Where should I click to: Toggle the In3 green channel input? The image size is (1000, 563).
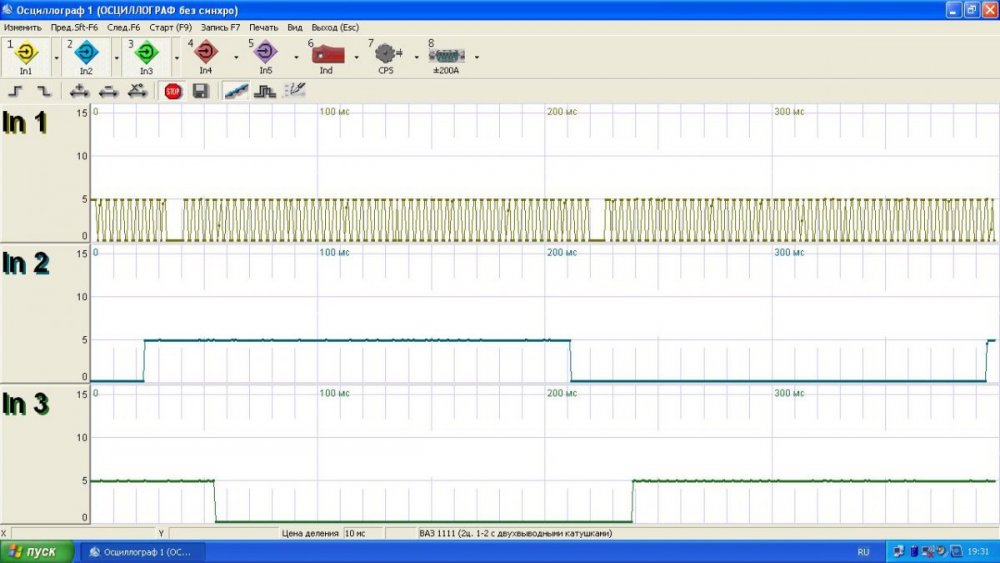coord(146,55)
